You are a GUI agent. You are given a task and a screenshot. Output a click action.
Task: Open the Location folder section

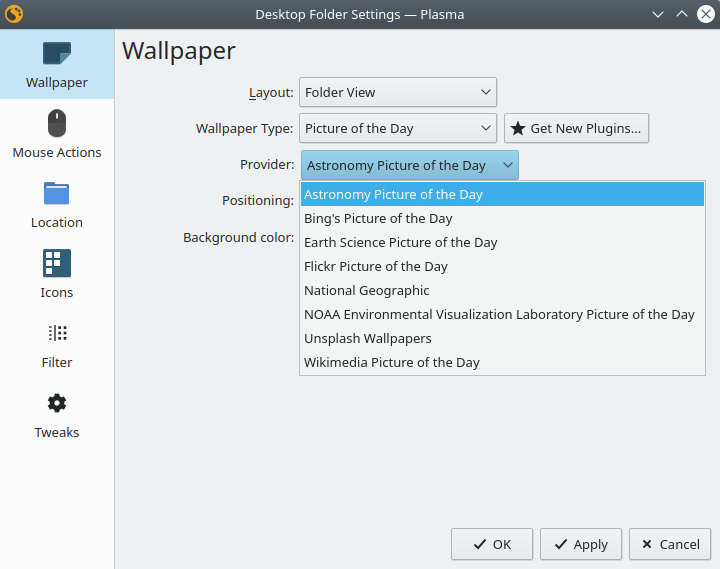[x=57, y=205]
